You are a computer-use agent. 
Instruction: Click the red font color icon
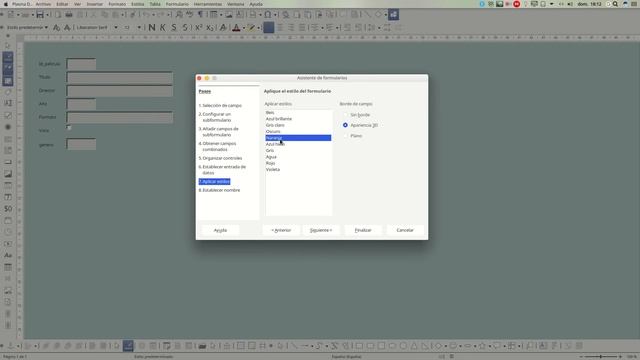click(236, 28)
